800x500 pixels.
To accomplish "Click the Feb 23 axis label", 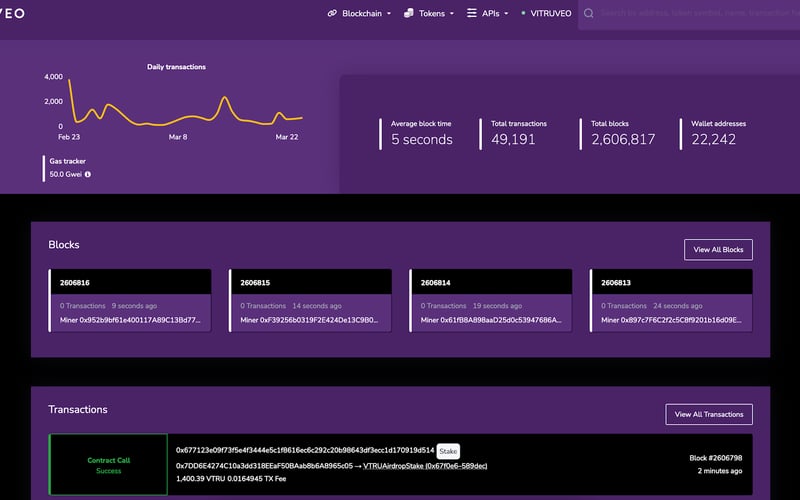I will coord(69,137).
